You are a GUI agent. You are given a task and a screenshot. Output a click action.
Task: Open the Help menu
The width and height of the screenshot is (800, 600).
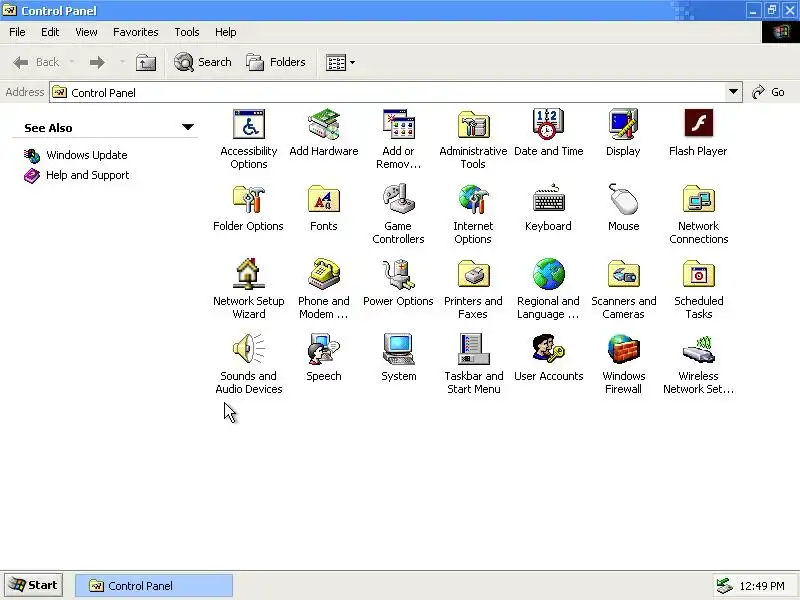tap(226, 32)
